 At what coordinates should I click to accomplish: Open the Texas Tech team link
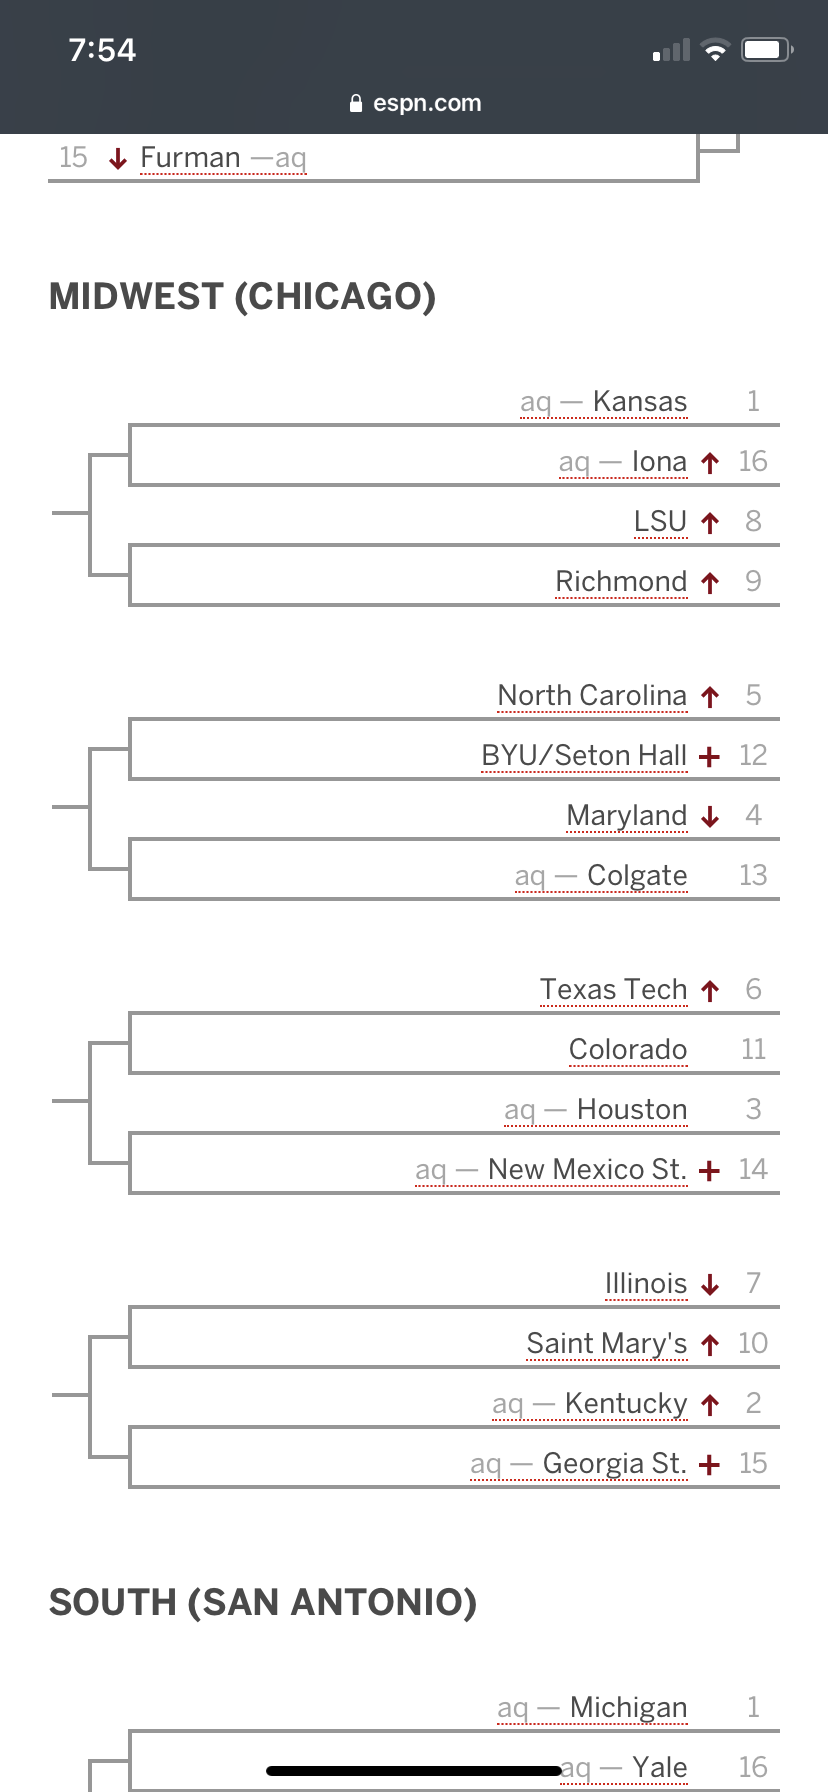pyautogui.click(x=613, y=990)
